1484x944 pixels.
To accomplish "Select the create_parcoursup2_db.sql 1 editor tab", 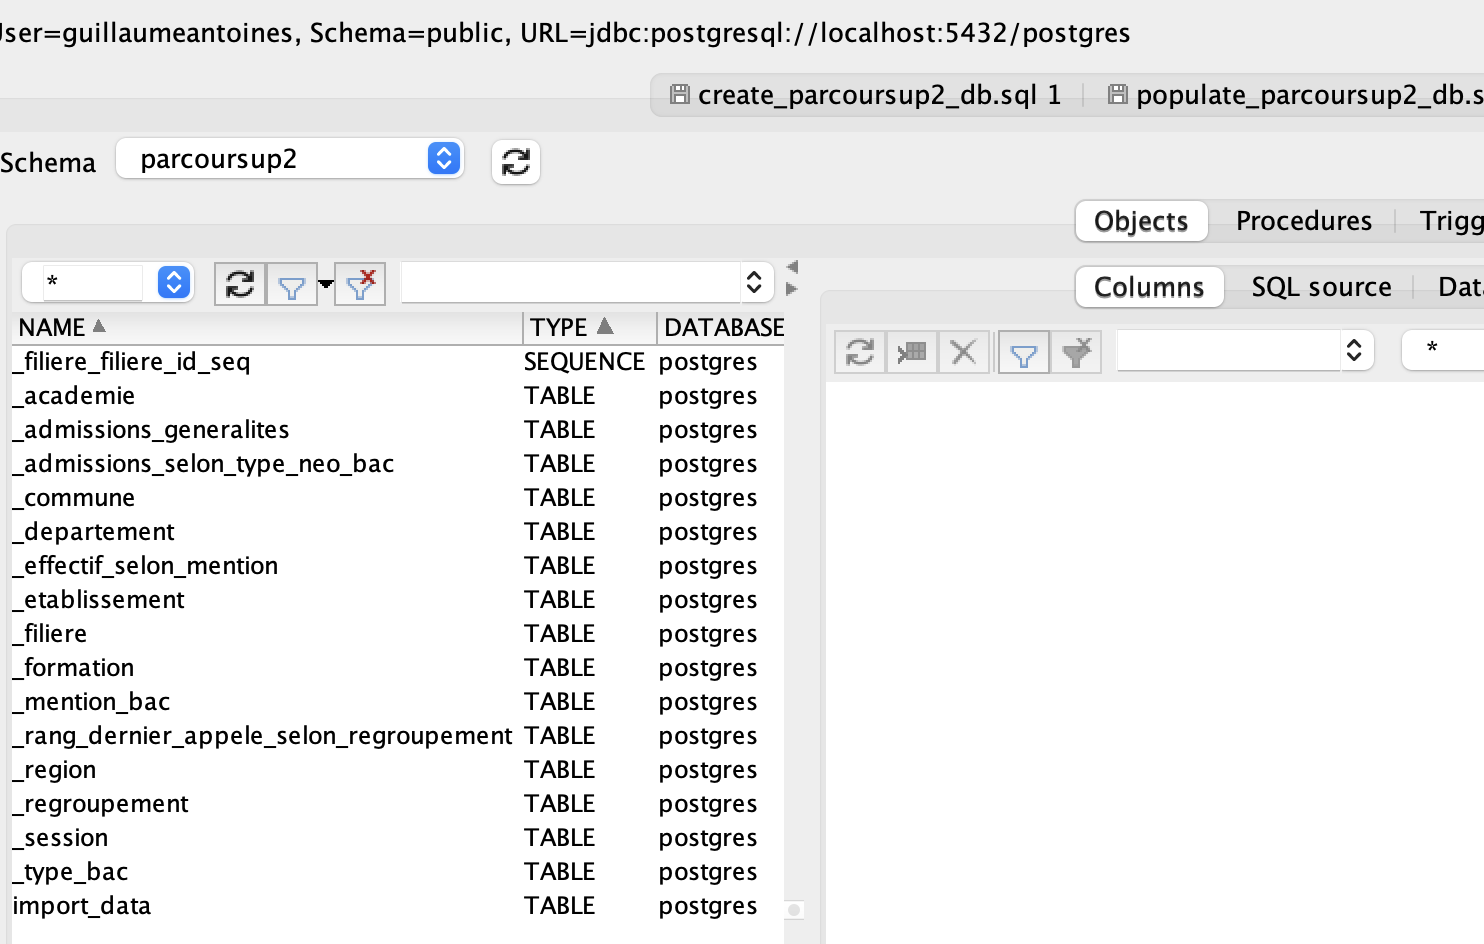I will point(866,95).
